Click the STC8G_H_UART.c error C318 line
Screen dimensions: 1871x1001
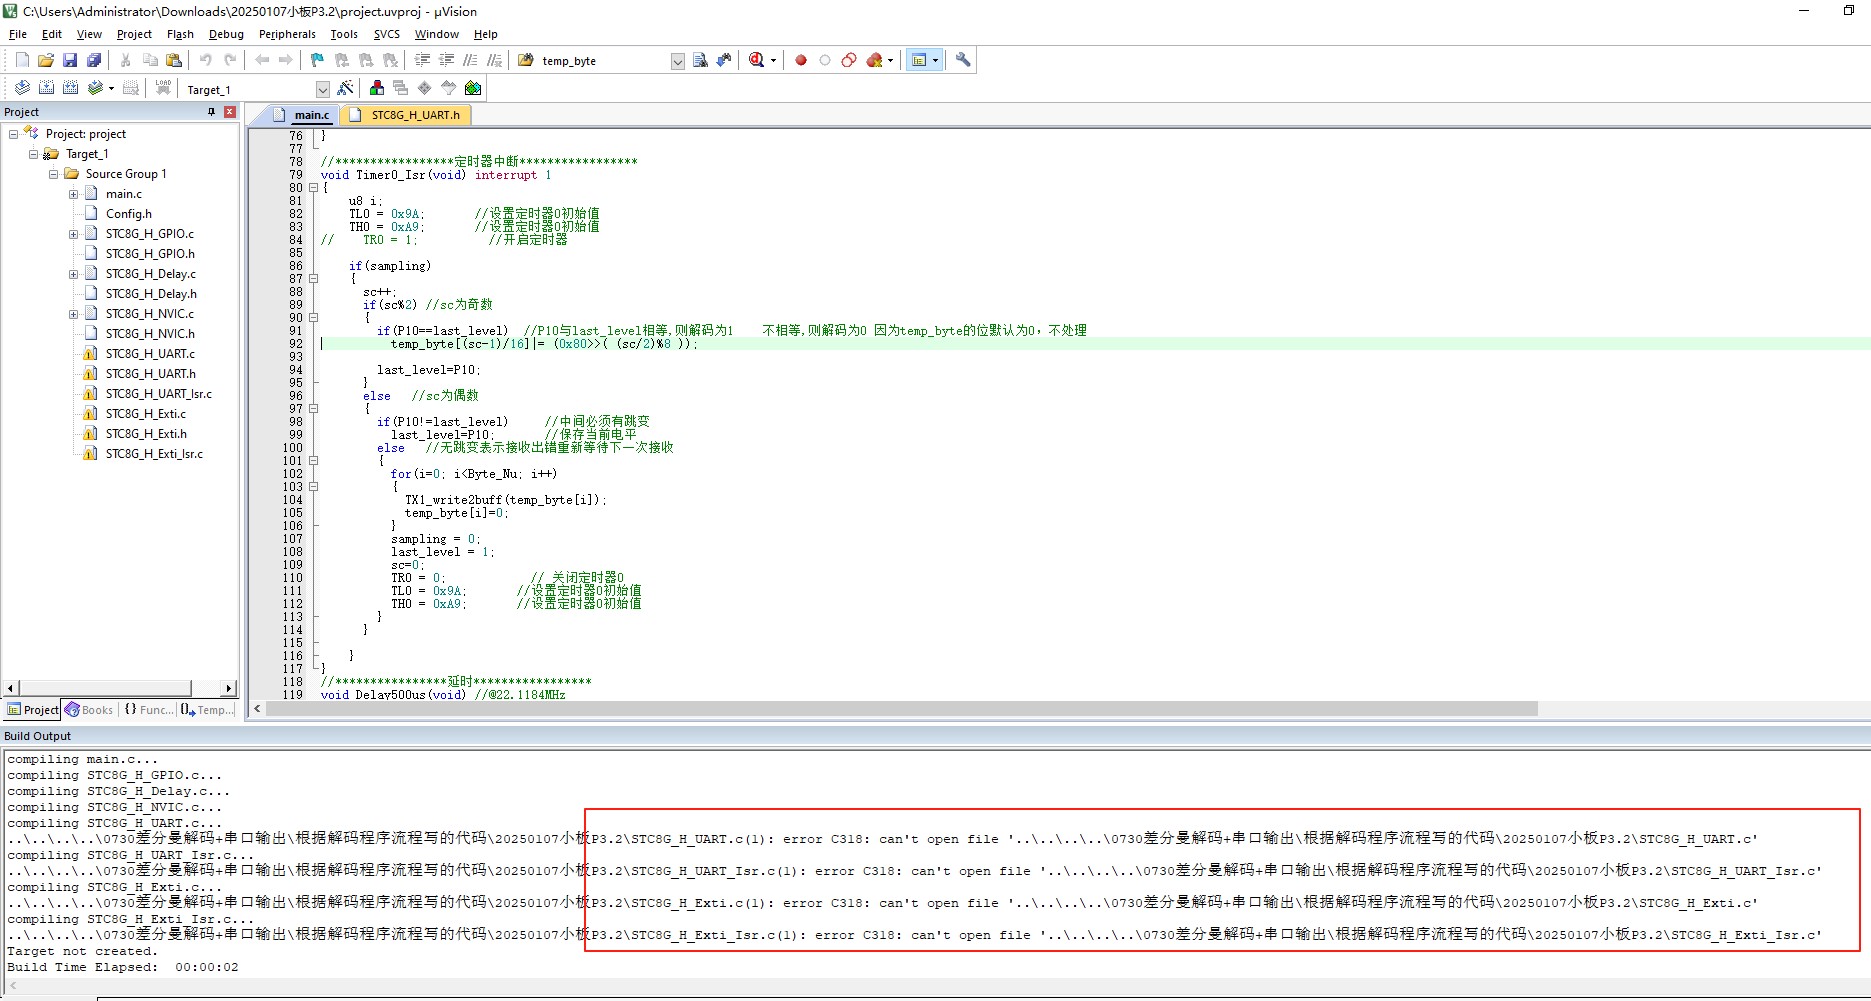(x=882, y=839)
